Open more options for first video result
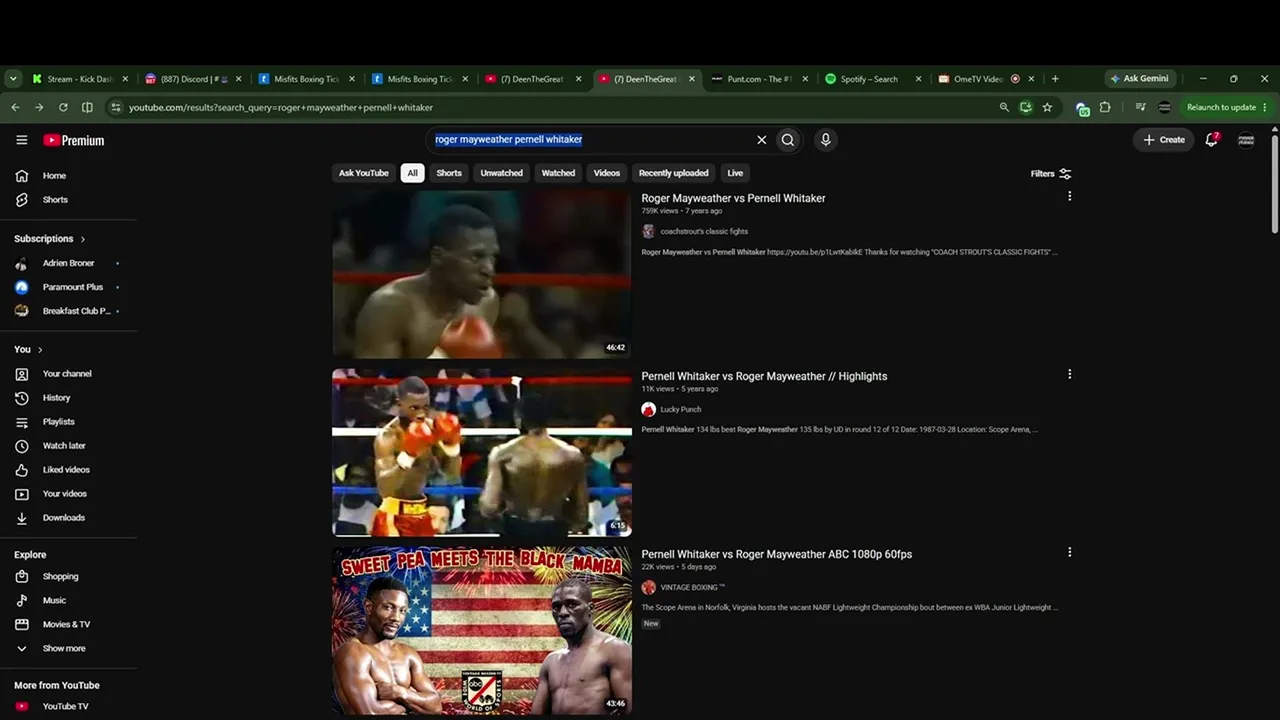The width and height of the screenshot is (1280, 720). [x=1069, y=197]
